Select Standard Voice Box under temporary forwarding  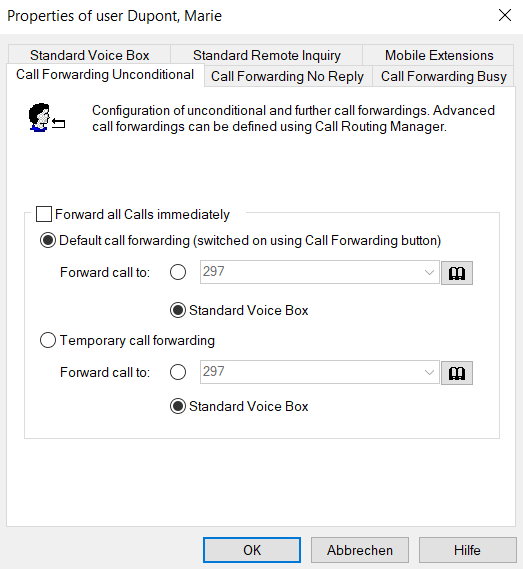point(178,406)
